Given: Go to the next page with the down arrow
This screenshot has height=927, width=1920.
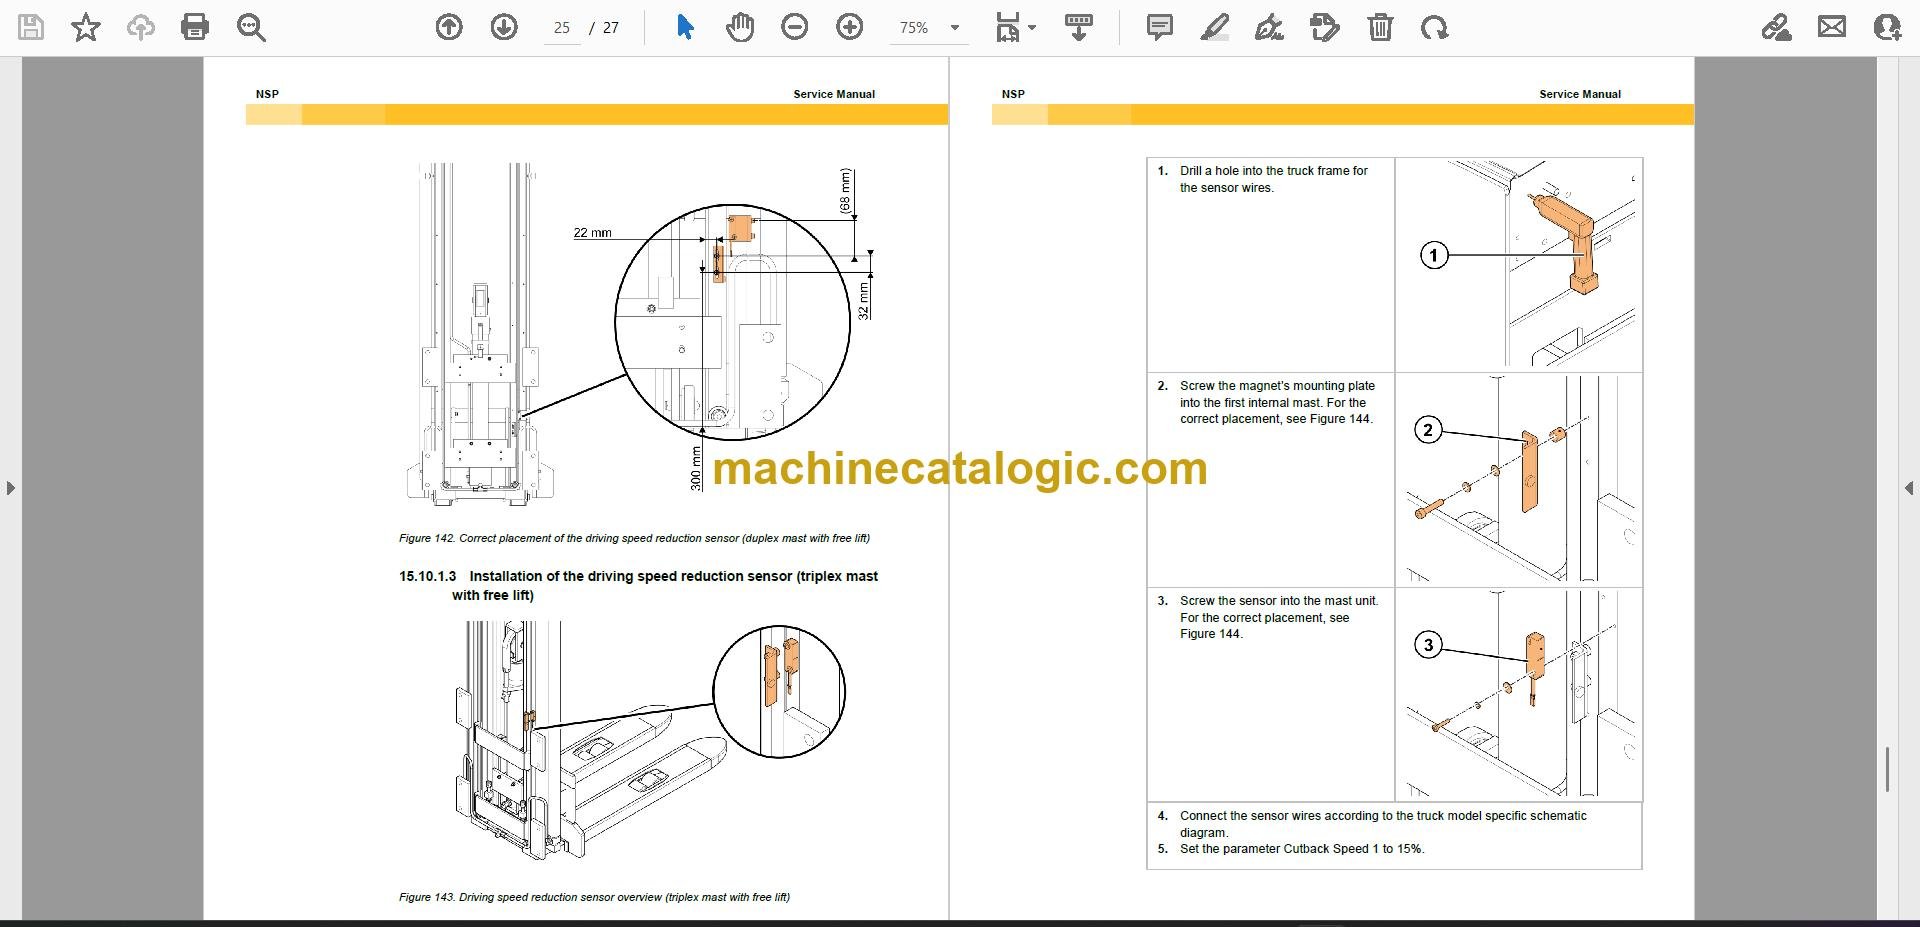Looking at the screenshot, I should tap(504, 27).
